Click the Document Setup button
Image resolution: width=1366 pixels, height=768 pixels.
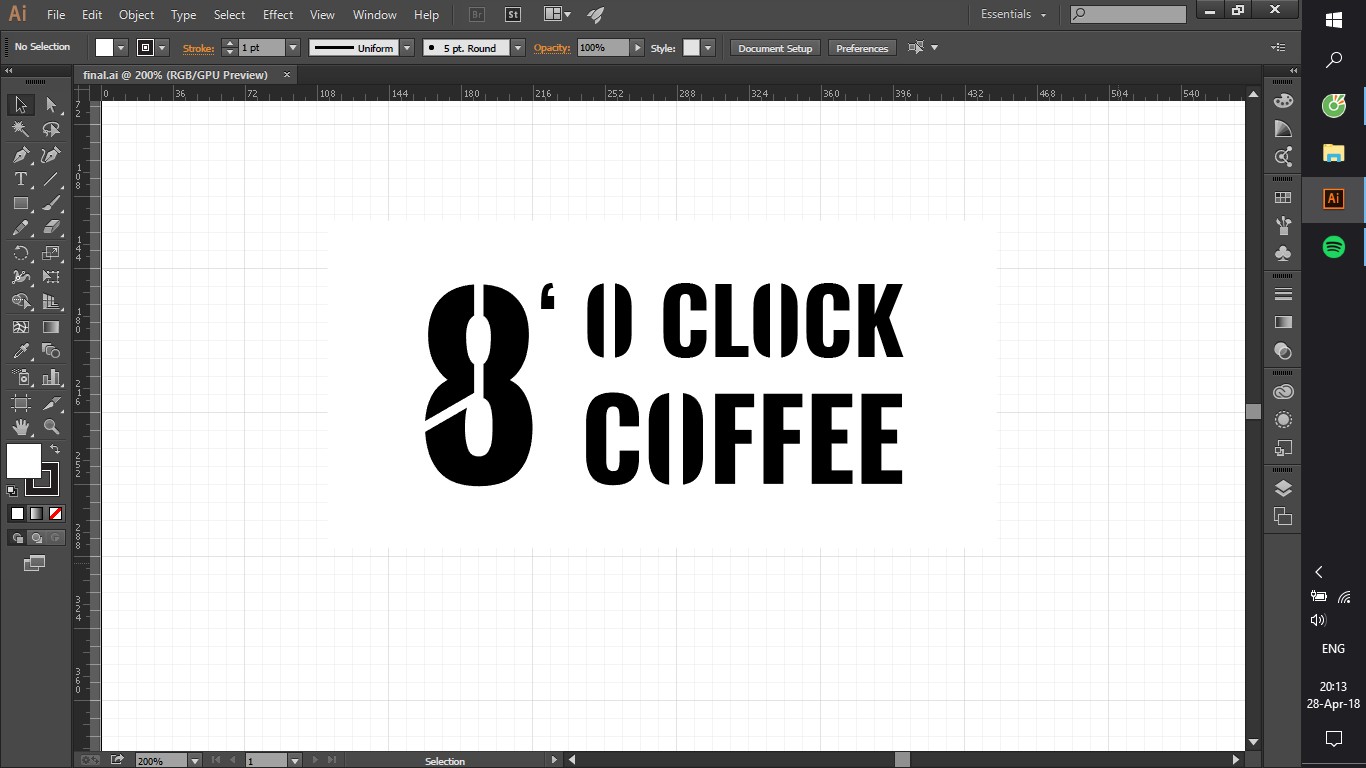coord(775,48)
